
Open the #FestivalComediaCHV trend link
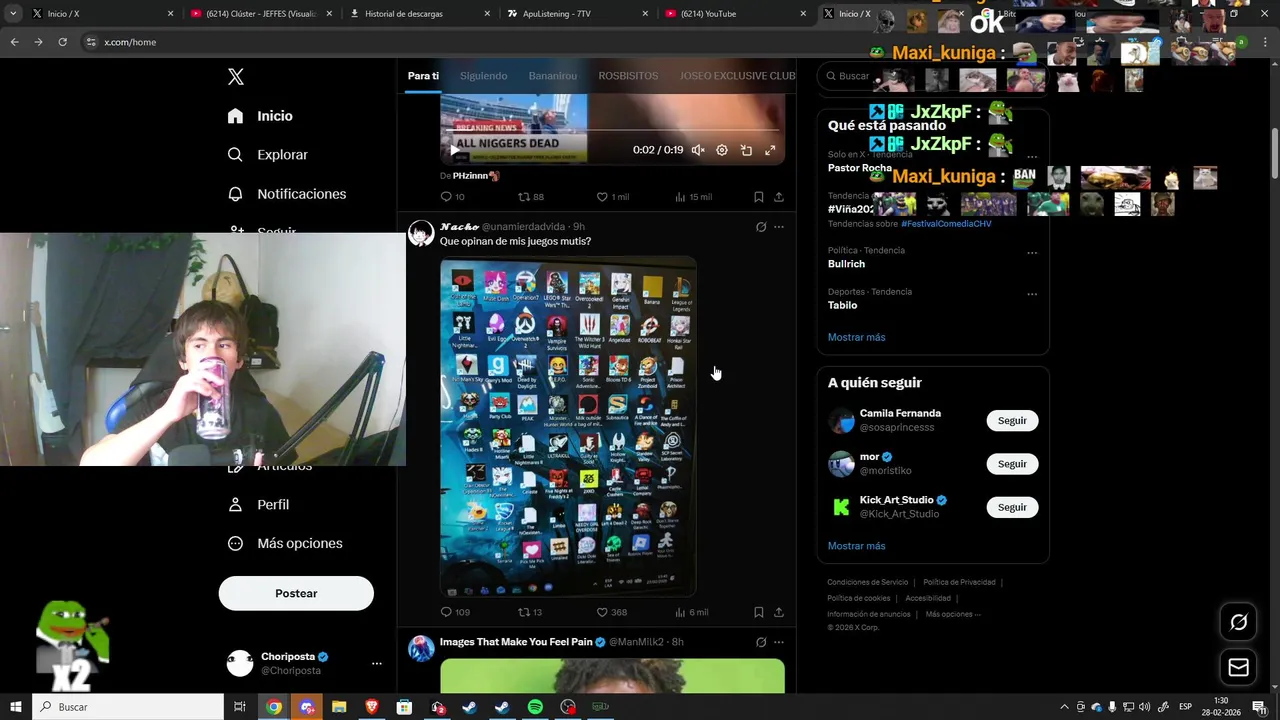point(946,224)
